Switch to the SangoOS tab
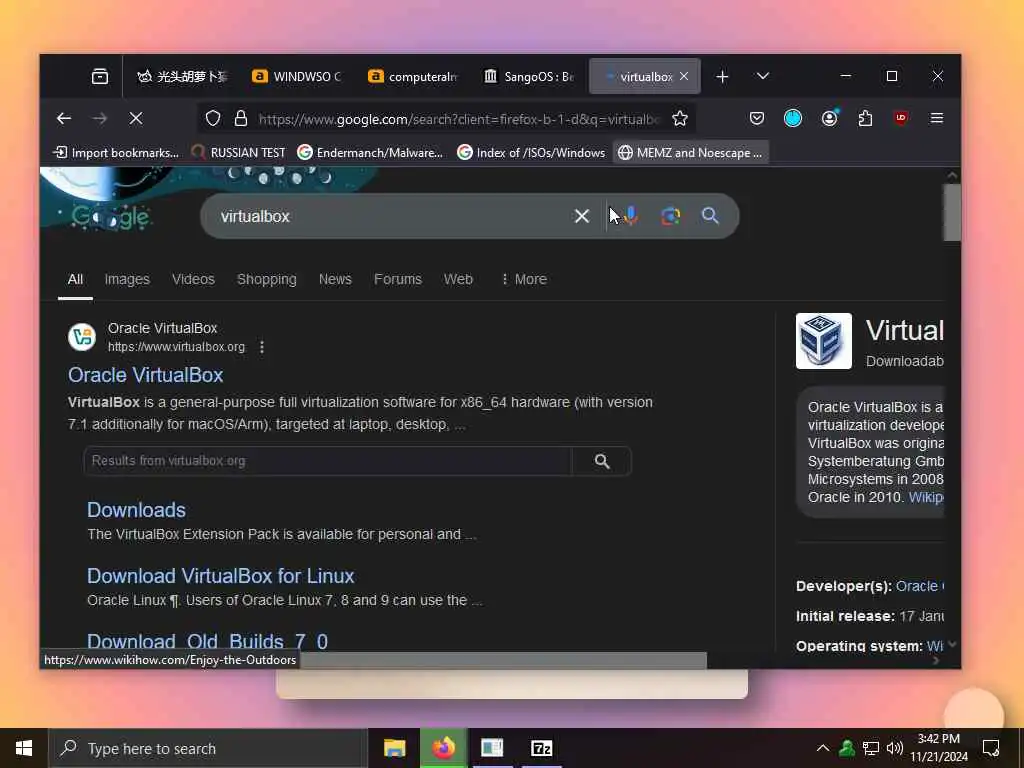 (x=529, y=76)
